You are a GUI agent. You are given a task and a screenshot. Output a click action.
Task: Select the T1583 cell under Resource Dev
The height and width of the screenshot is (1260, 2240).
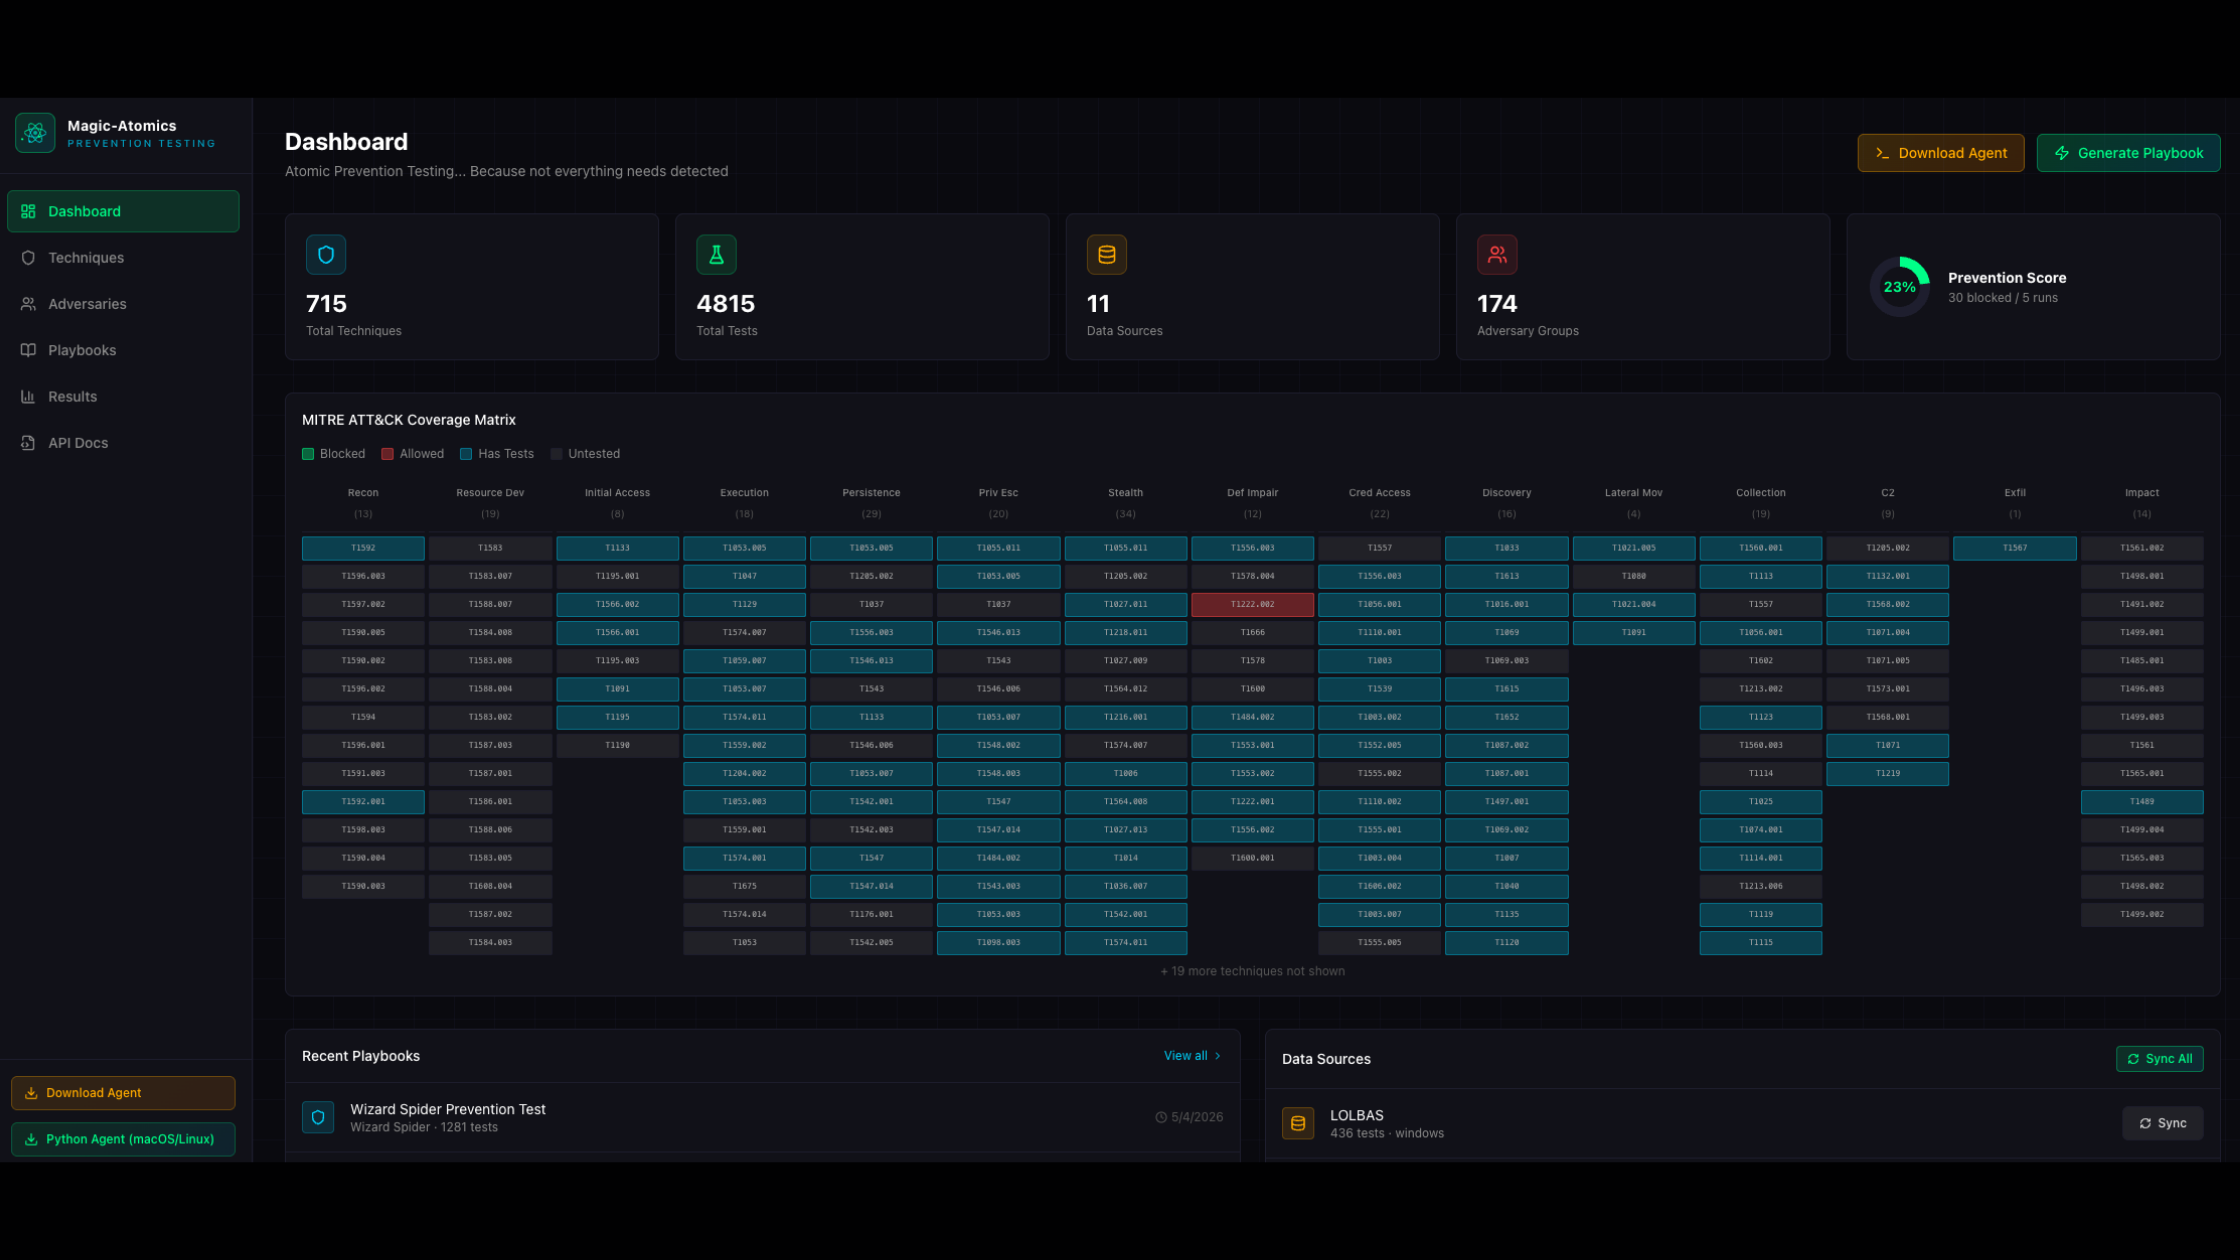point(490,548)
